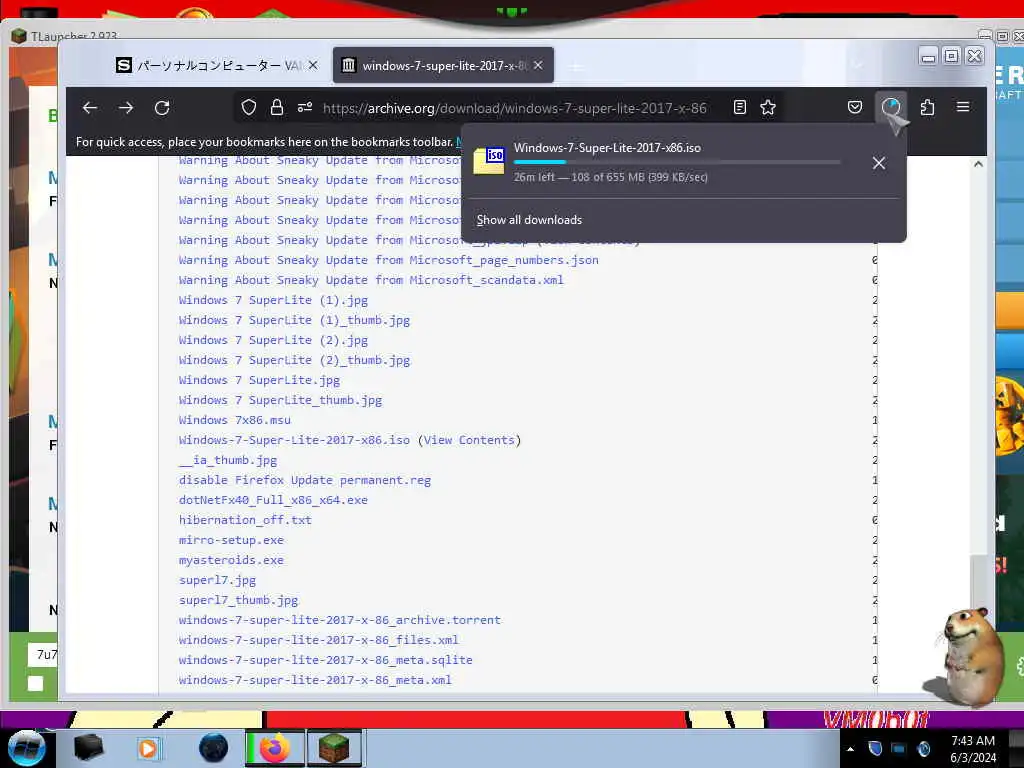The height and width of the screenshot is (768, 1024).
Task: Go forward with the Firefox forward arrow
Action: tap(126, 108)
